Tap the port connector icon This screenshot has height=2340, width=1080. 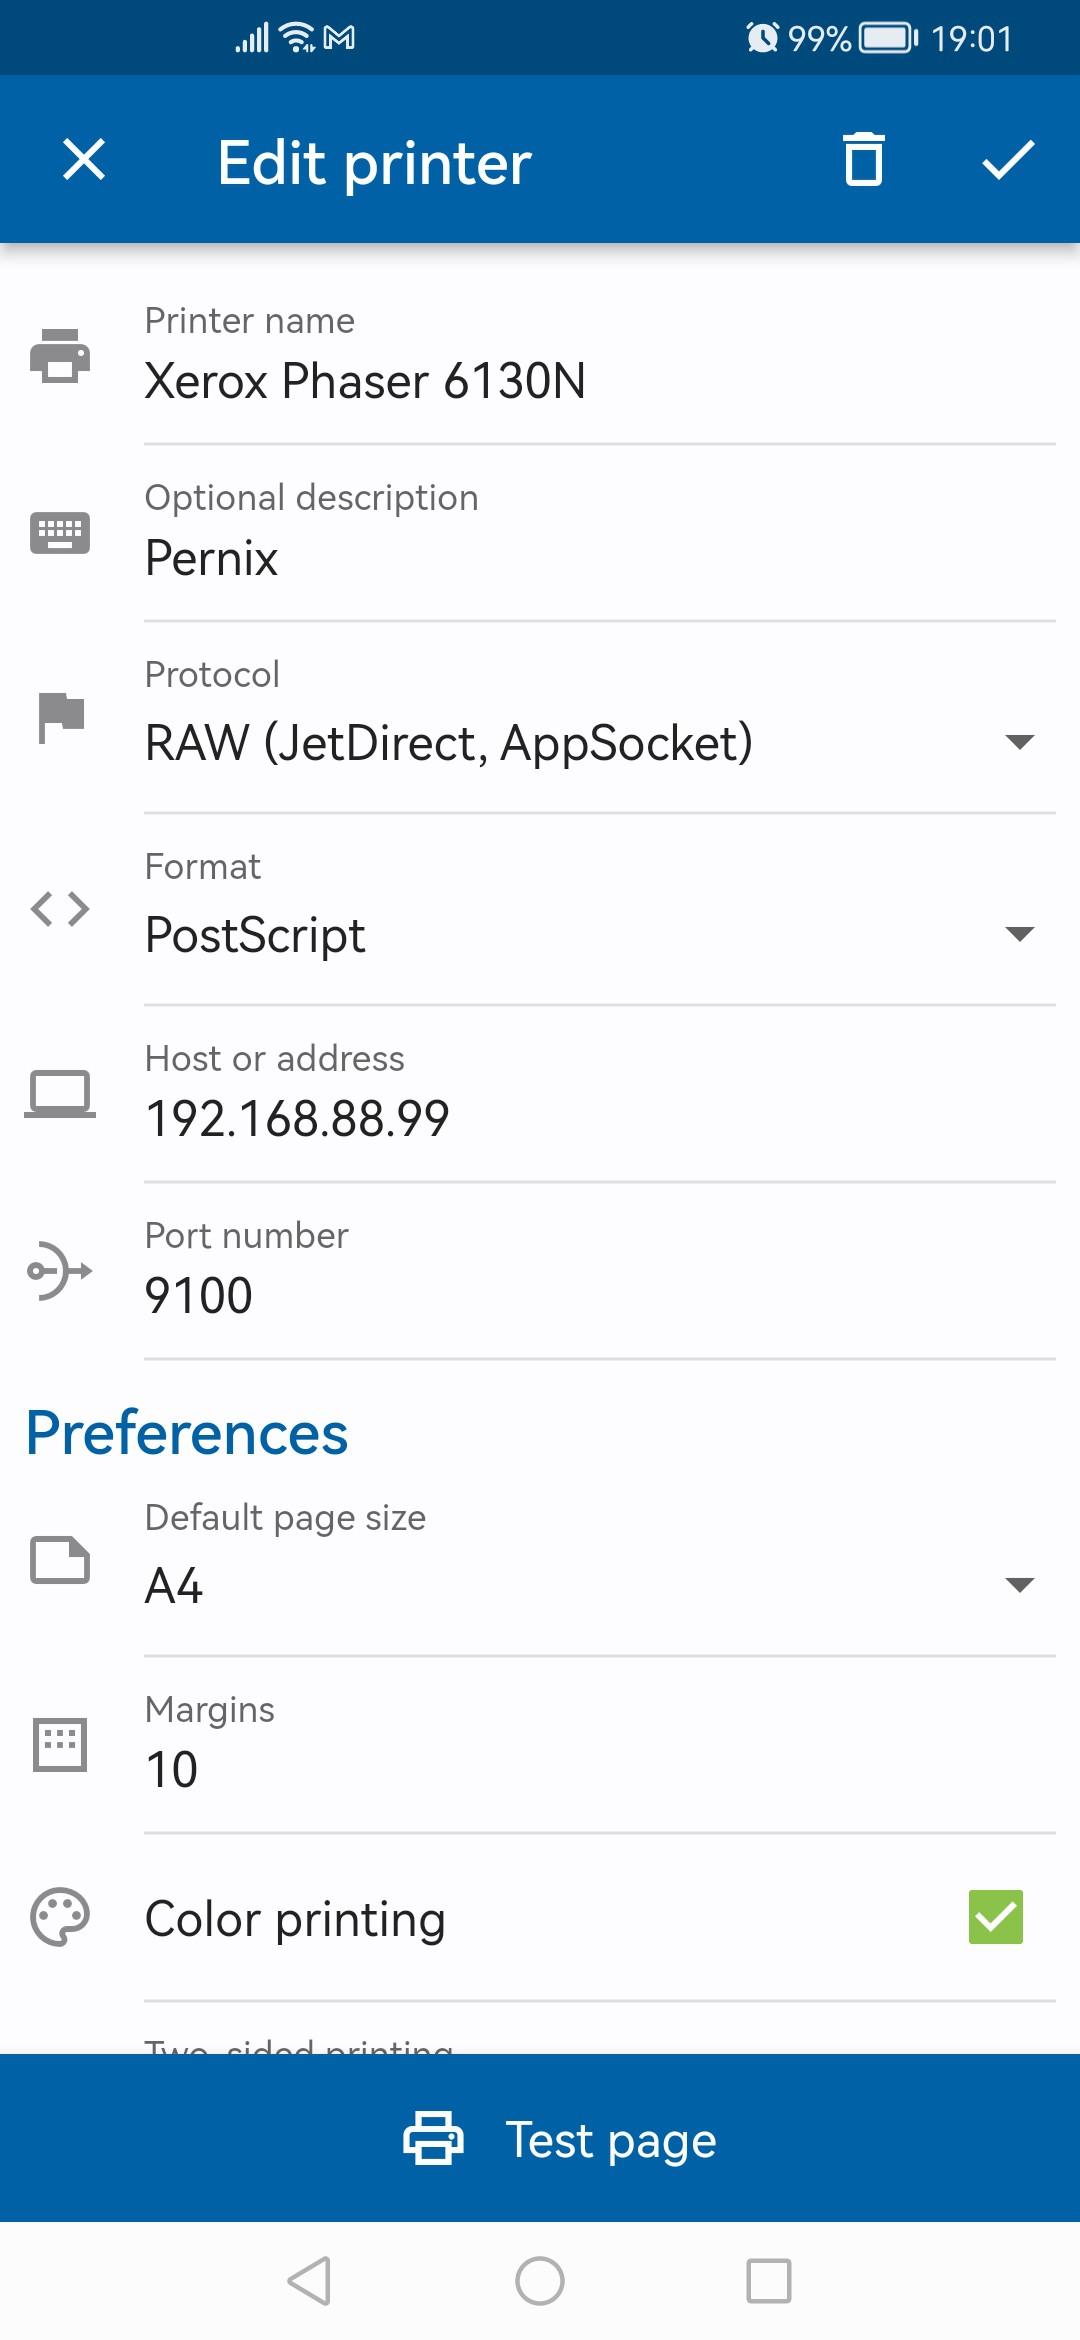(x=60, y=1271)
